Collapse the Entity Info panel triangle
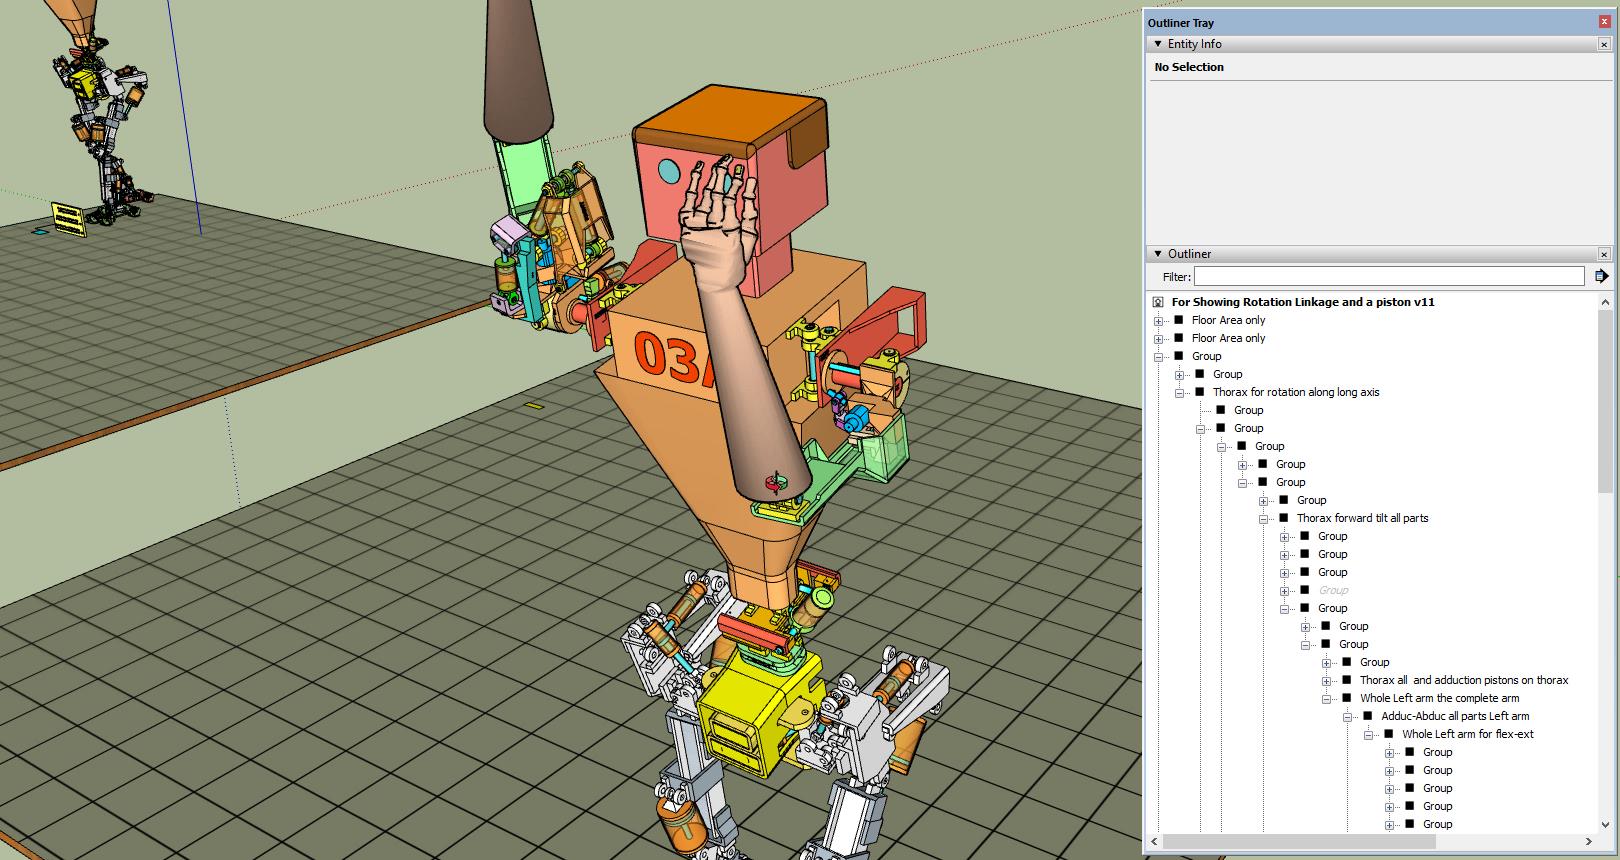Viewport: 1620px width, 860px height. coord(1158,44)
